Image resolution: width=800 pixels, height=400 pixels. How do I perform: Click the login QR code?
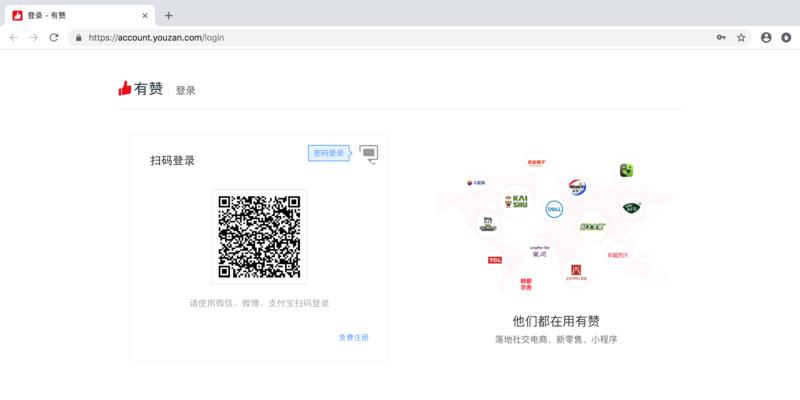[259, 237]
